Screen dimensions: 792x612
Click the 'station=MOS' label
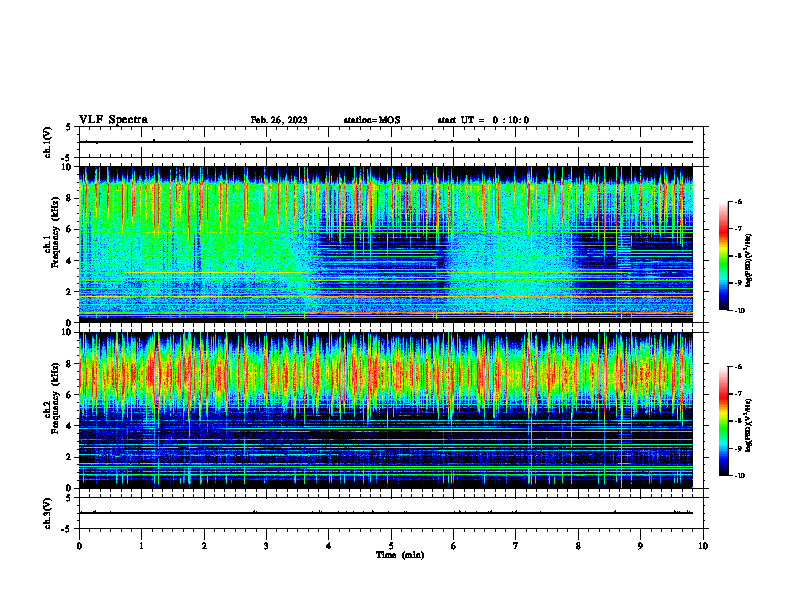[372, 120]
